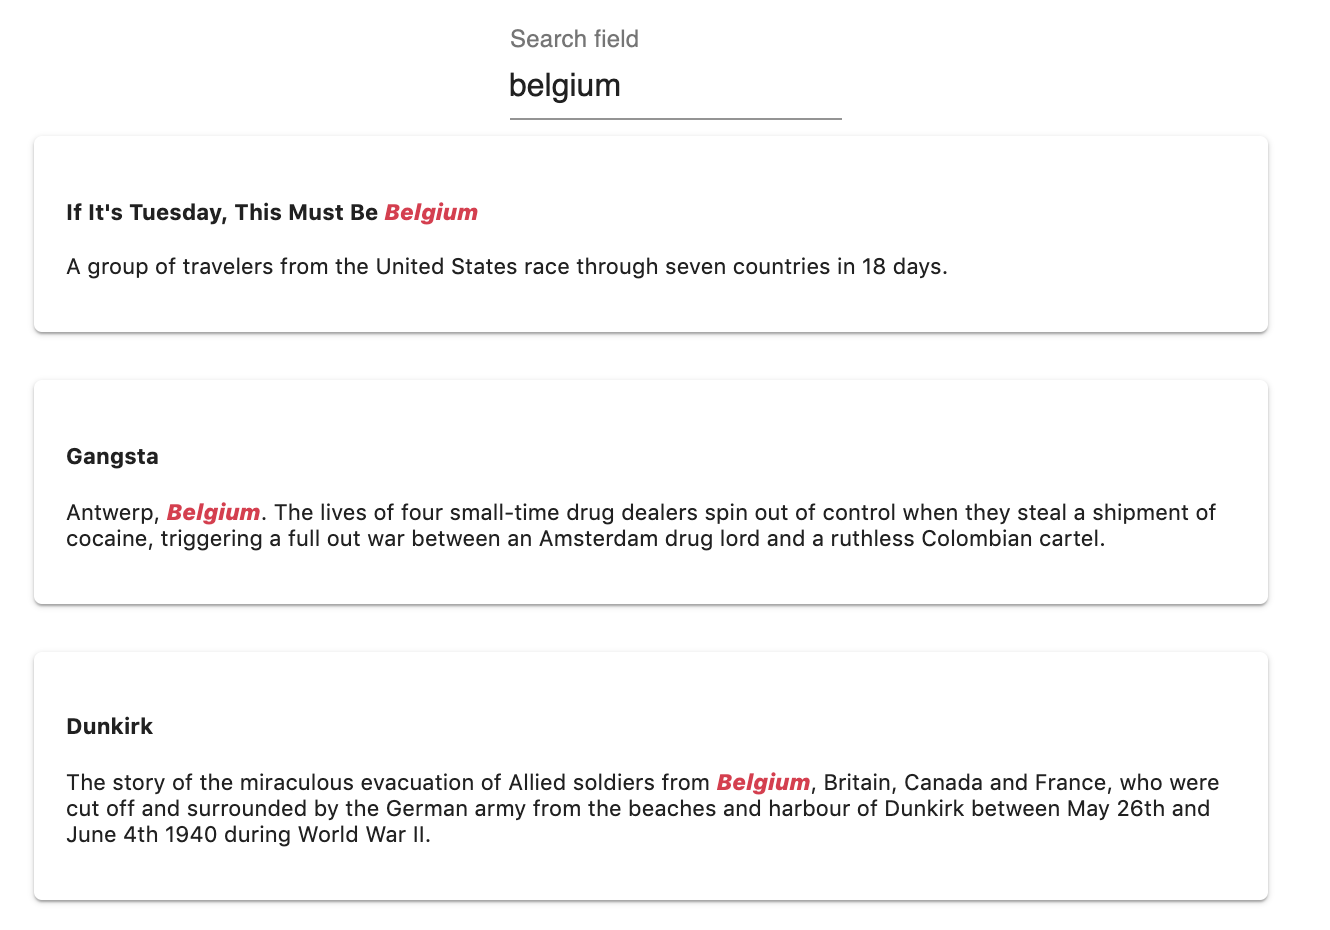Select the highlighted 'Belgium' in Dunkirk description
1330x930 pixels.
[x=764, y=782]
